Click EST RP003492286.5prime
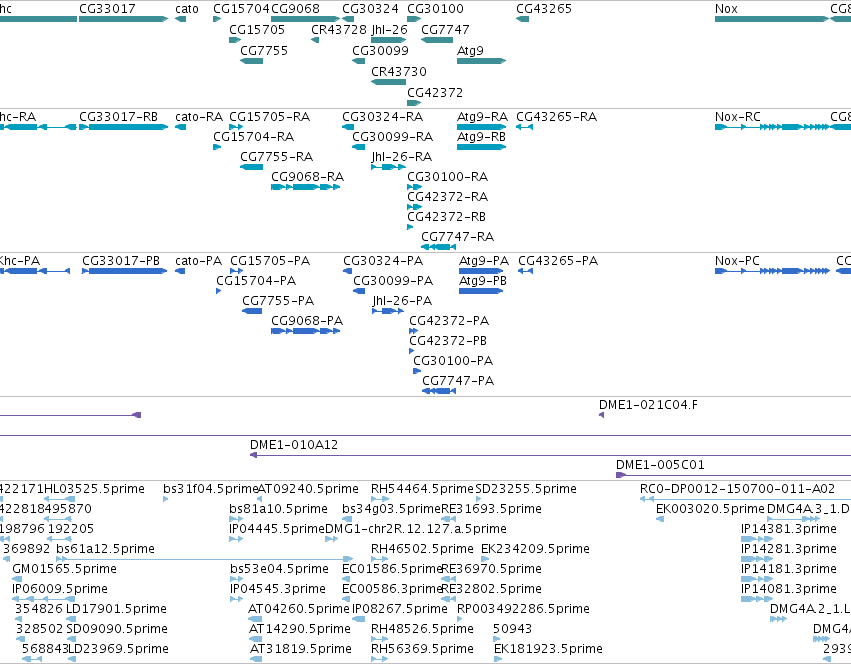 click(x=523, y=609)
